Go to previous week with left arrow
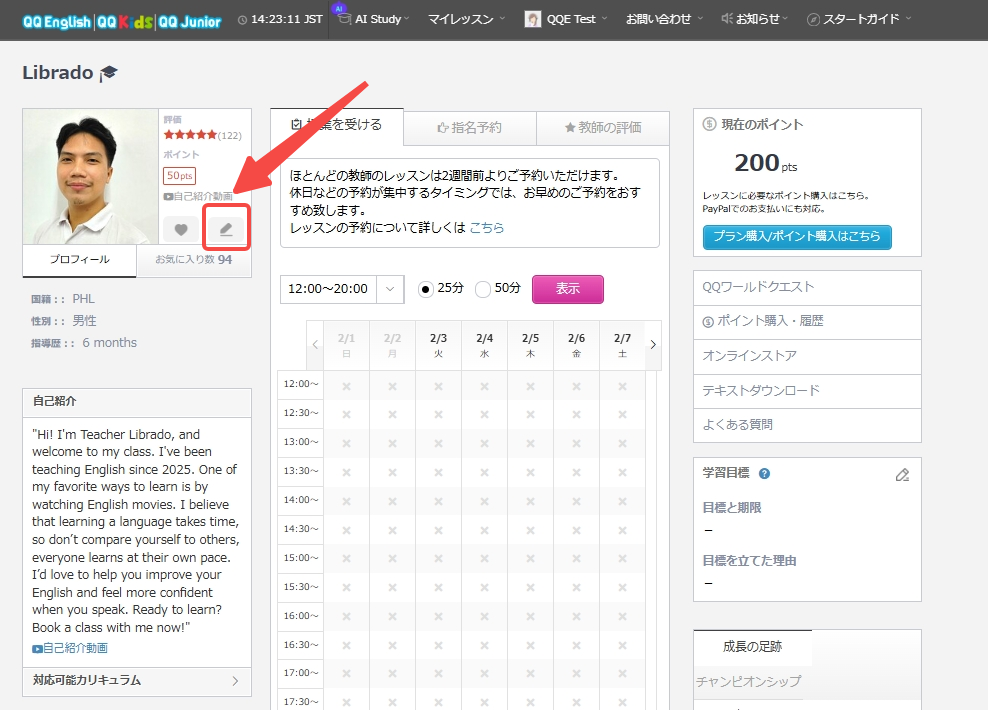This screenshot has width=988, height=710. point(315,345)
